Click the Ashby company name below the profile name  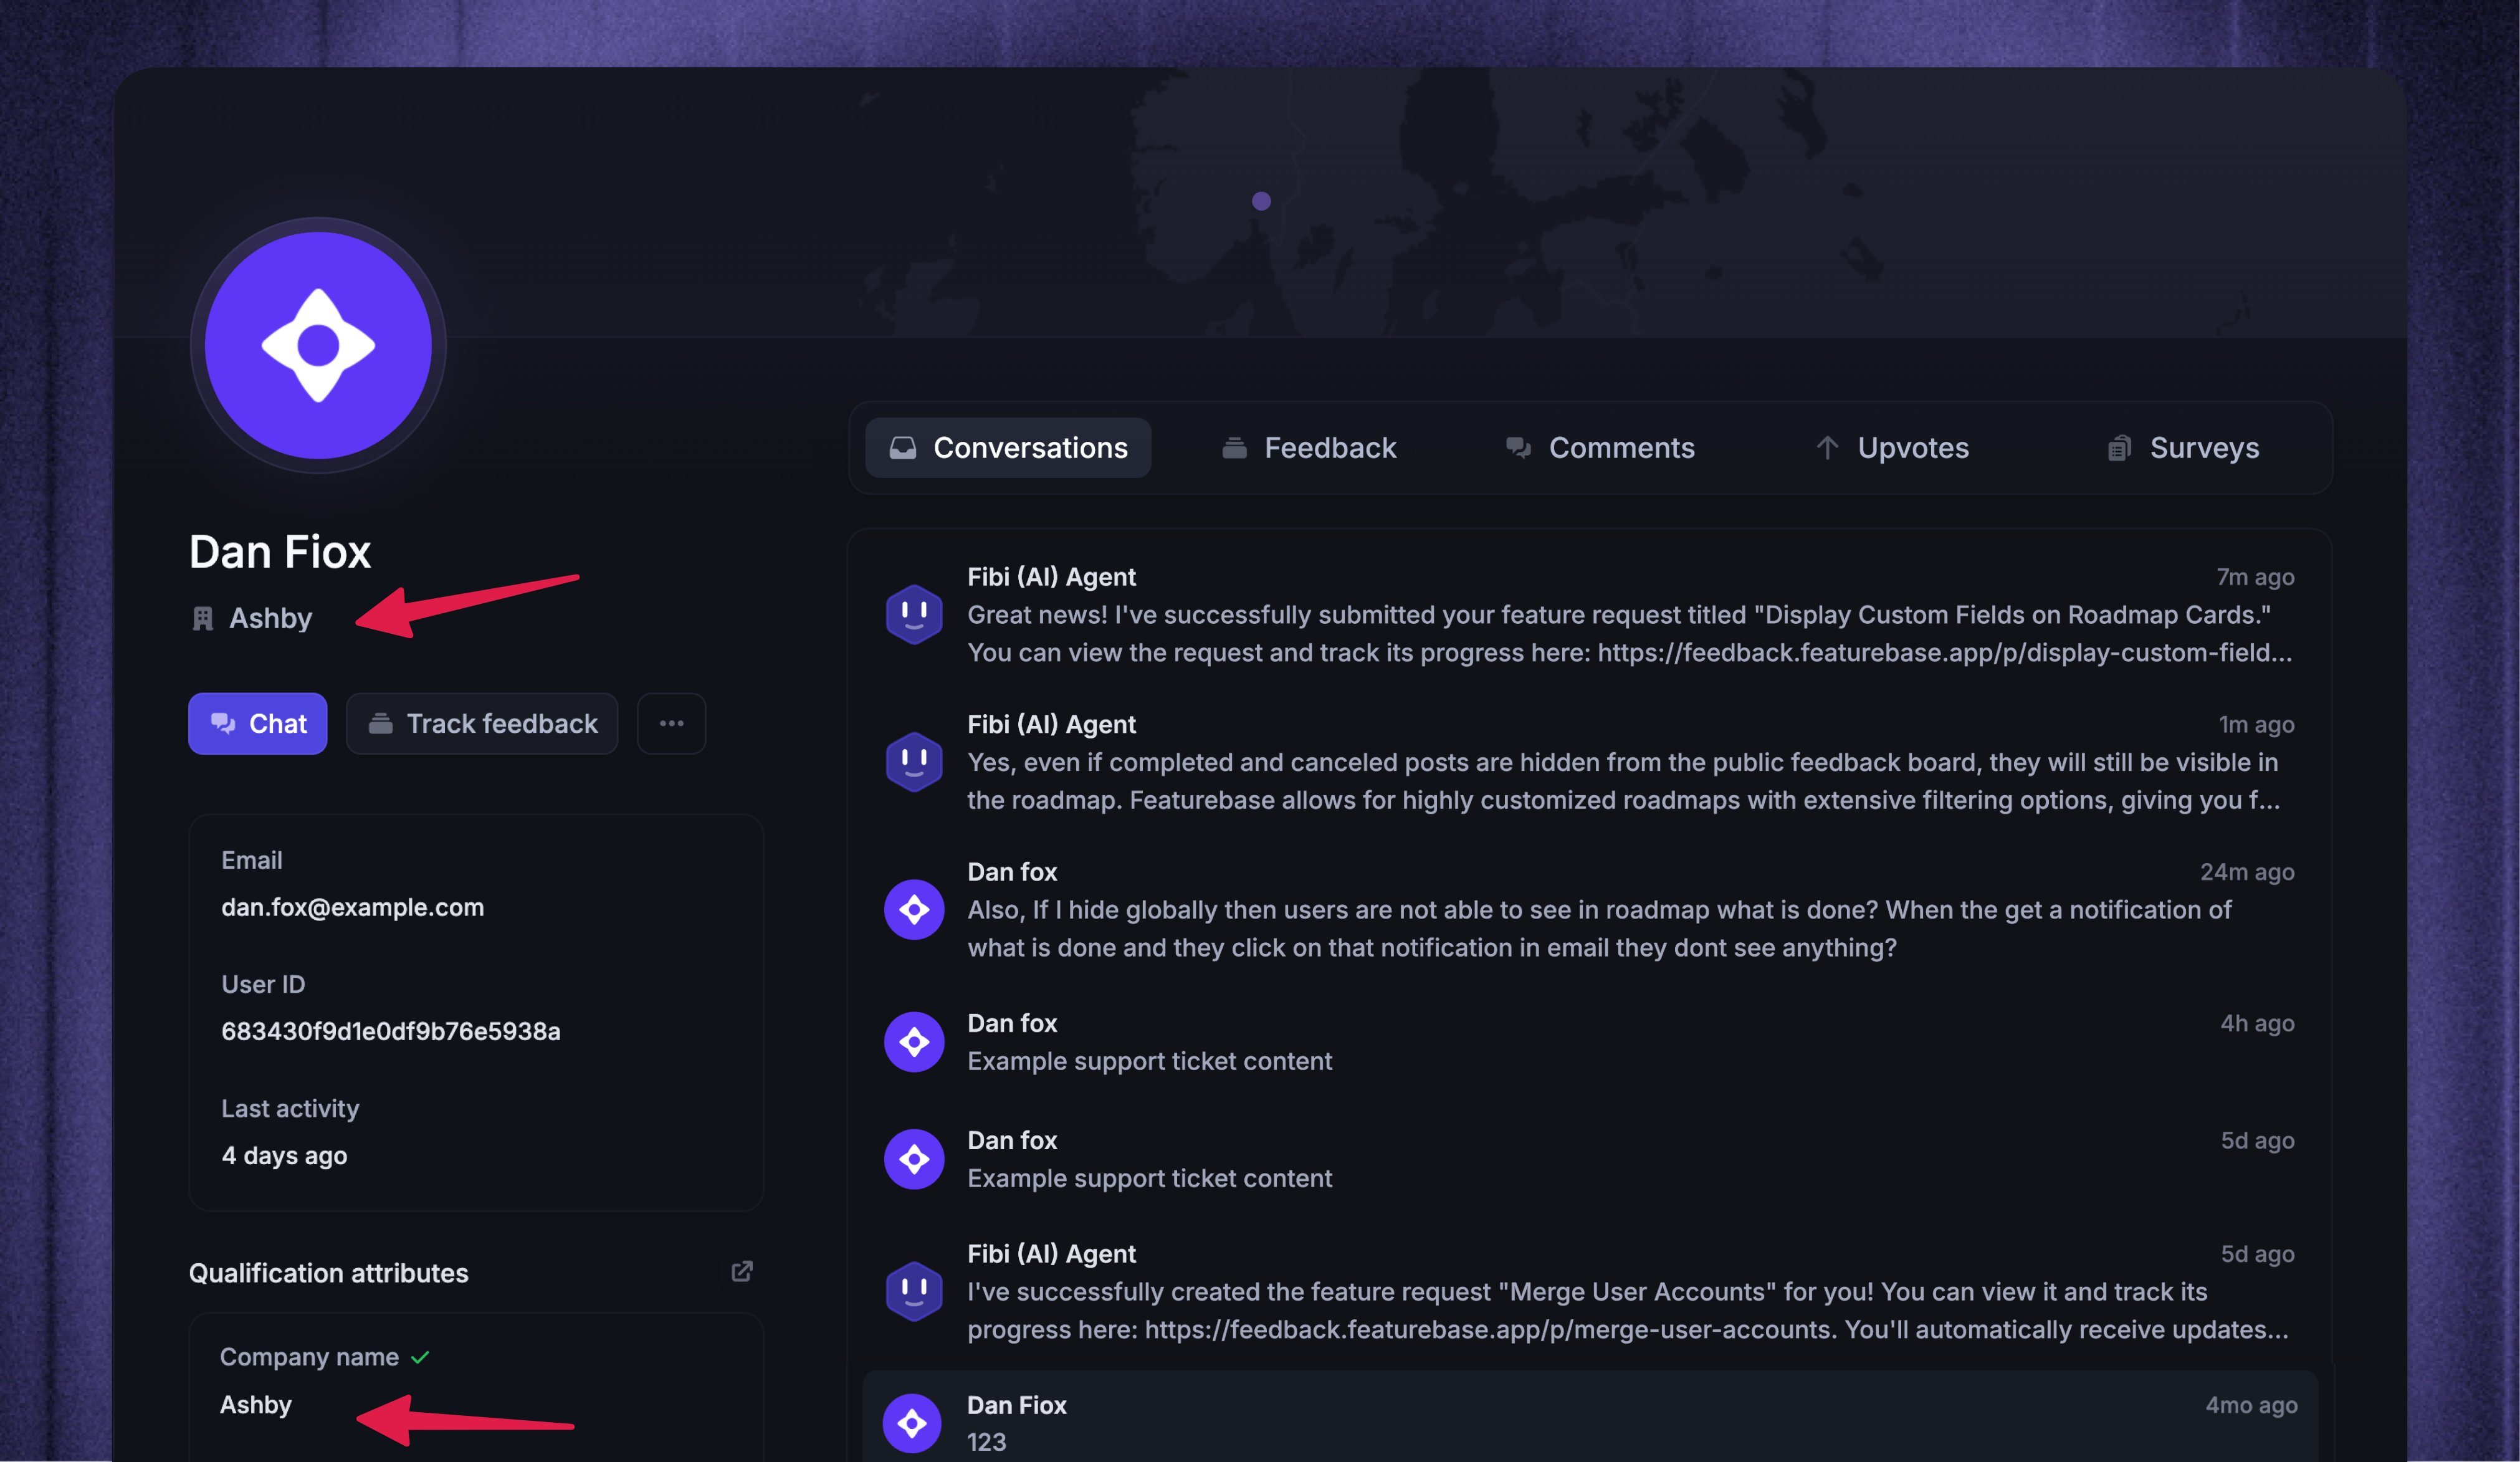271,618
